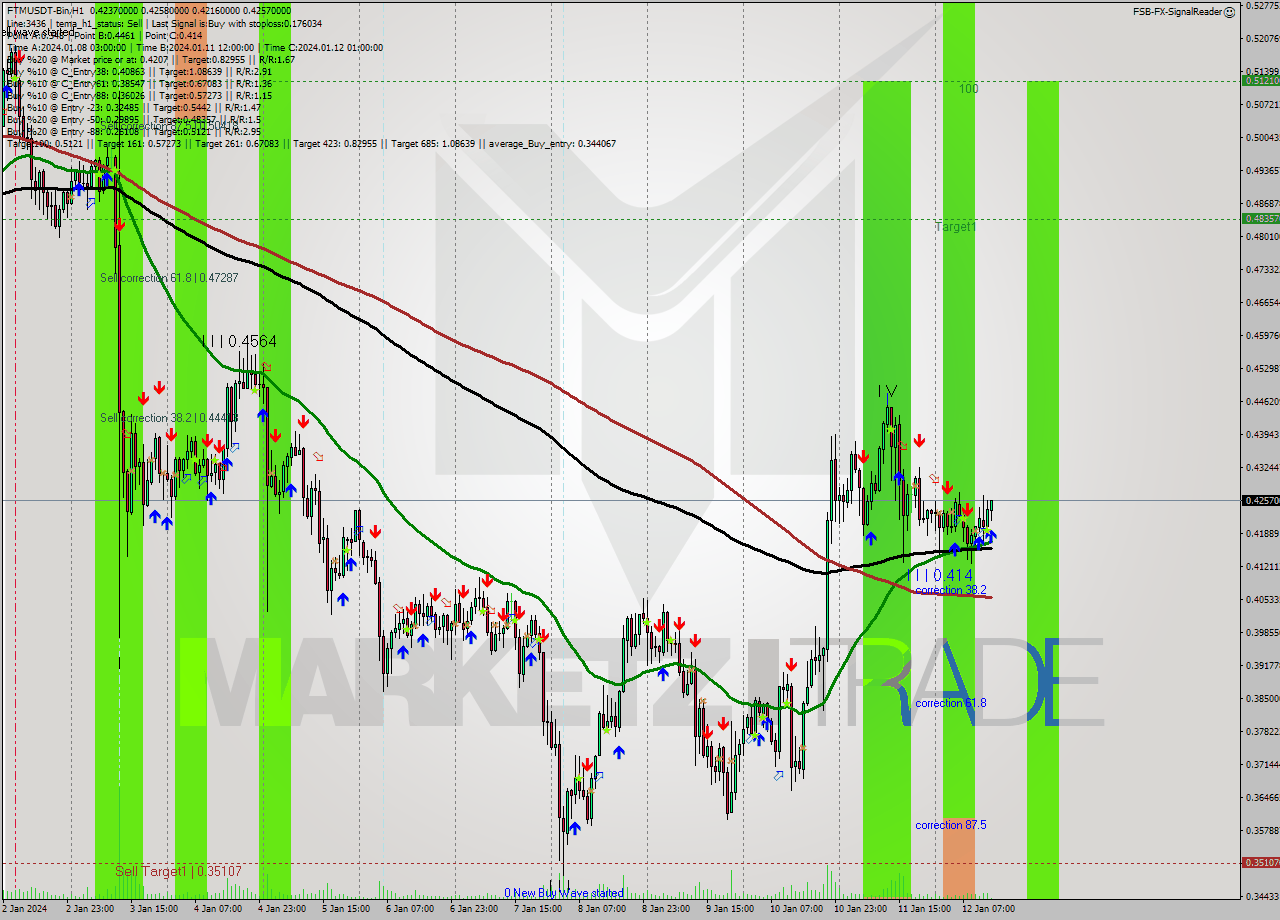Click the '4 Jan 23:00' time axis label
This screenshot has width=1280, height=920.
284,909
